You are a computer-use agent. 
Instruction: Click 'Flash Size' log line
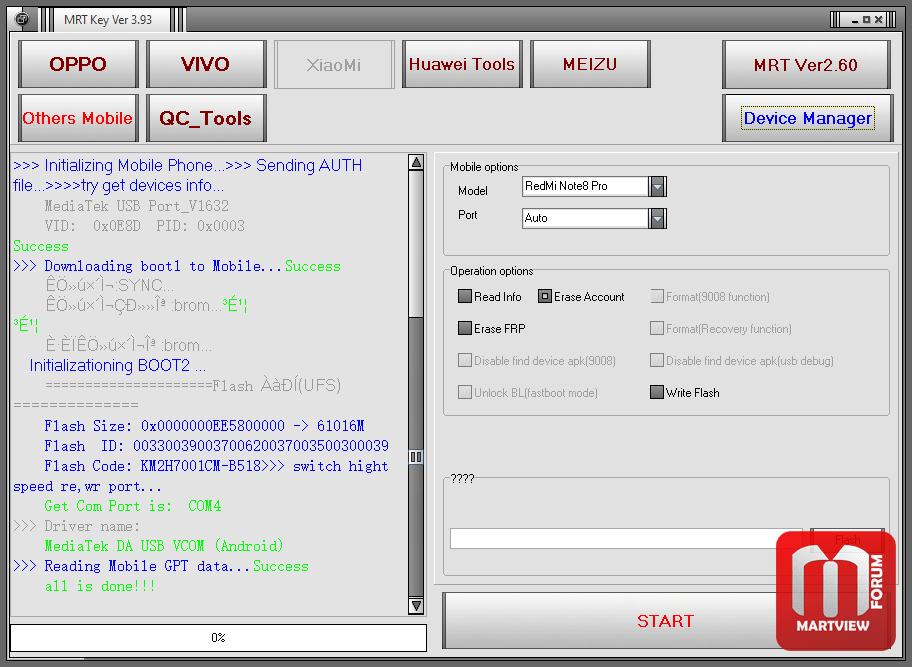coord(204,426)
